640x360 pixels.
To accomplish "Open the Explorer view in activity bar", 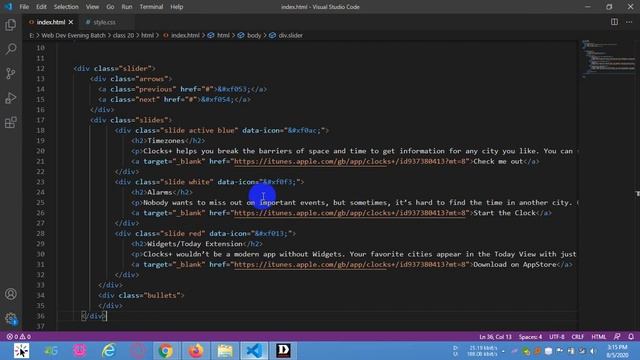I will [11, 25].
